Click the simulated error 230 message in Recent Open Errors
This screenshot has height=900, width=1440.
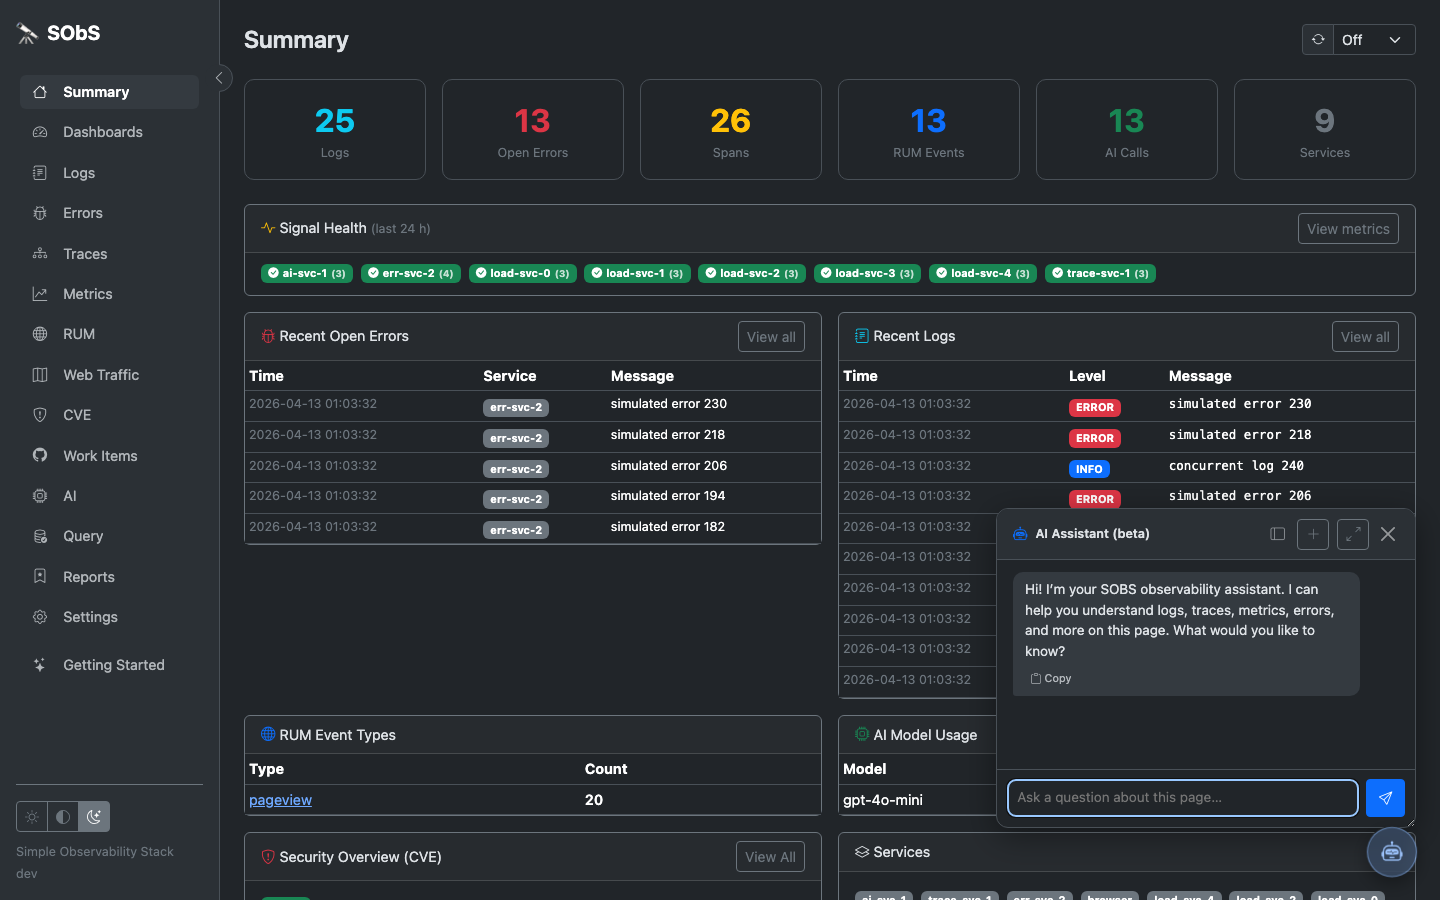(669, 404)
